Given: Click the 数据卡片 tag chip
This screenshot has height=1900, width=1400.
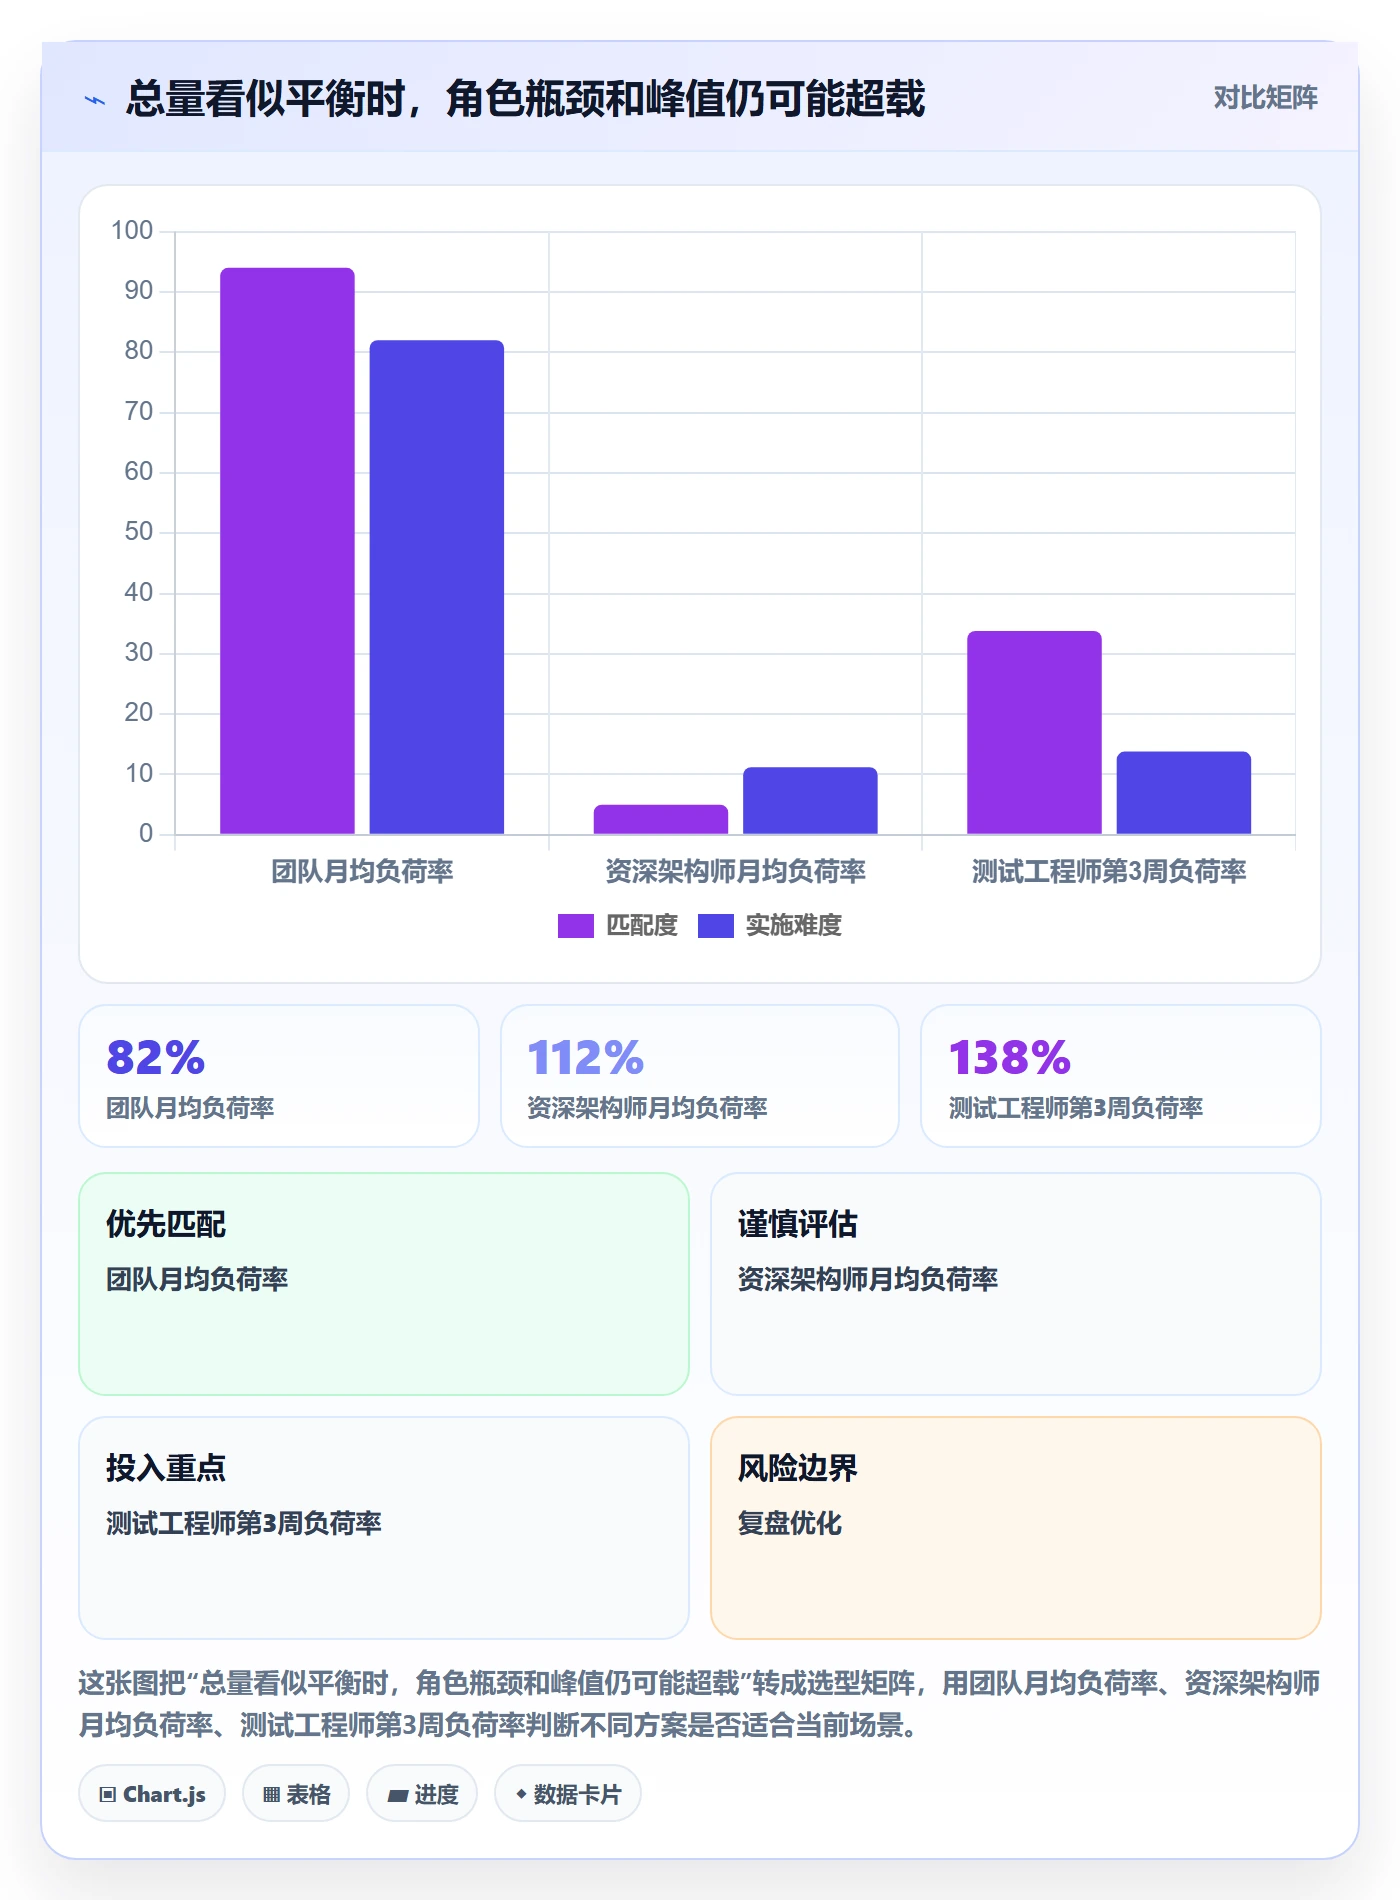Looking at the screenshot, I should coord(568,1794).
